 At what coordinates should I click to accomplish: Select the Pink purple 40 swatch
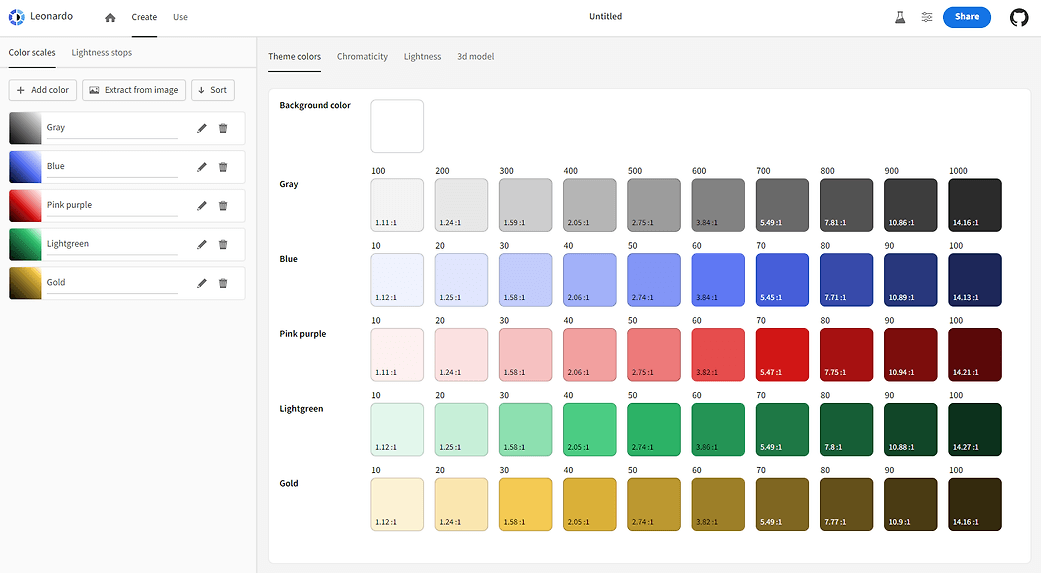590,355
